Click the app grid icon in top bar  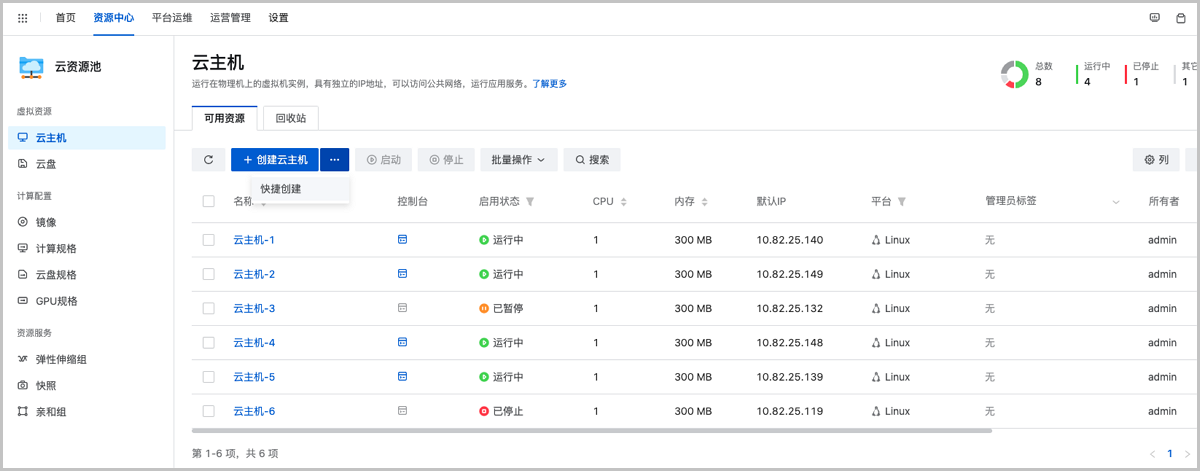(x=23, y=18)
